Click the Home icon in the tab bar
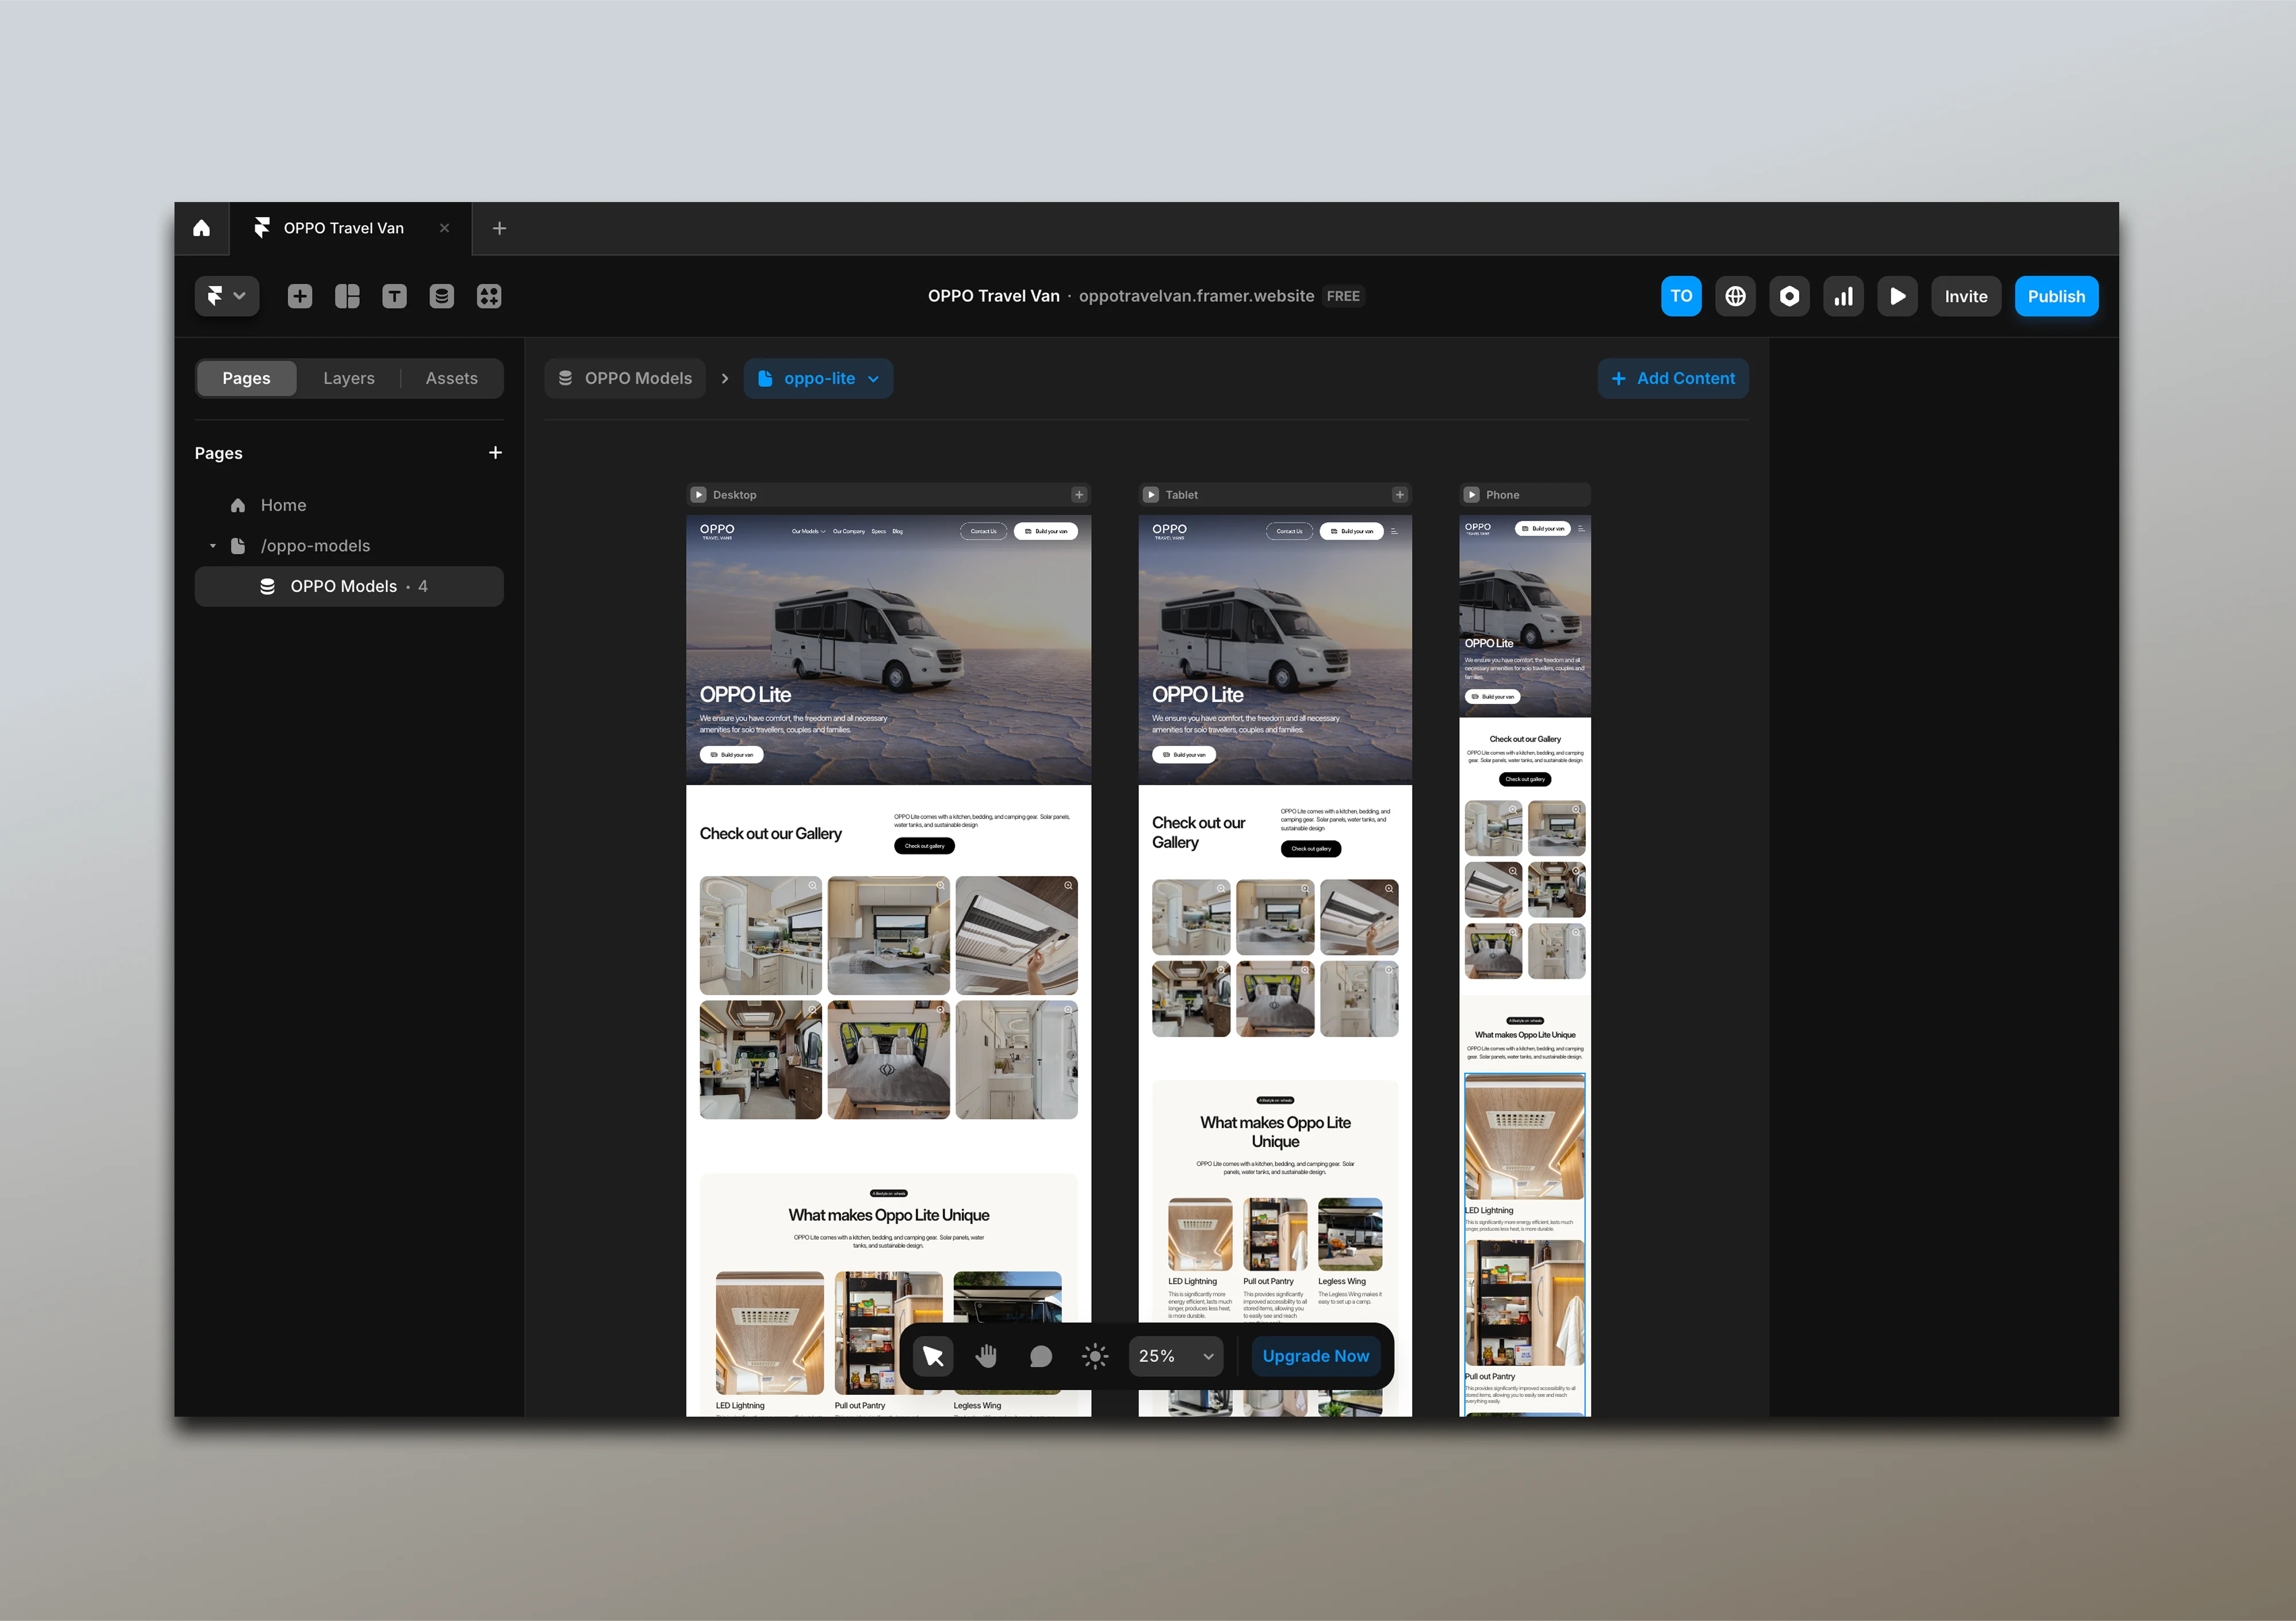Image resolution: width=2296 pixels, height=1621 pixels. pyautogui.click(x=202, y=228)
